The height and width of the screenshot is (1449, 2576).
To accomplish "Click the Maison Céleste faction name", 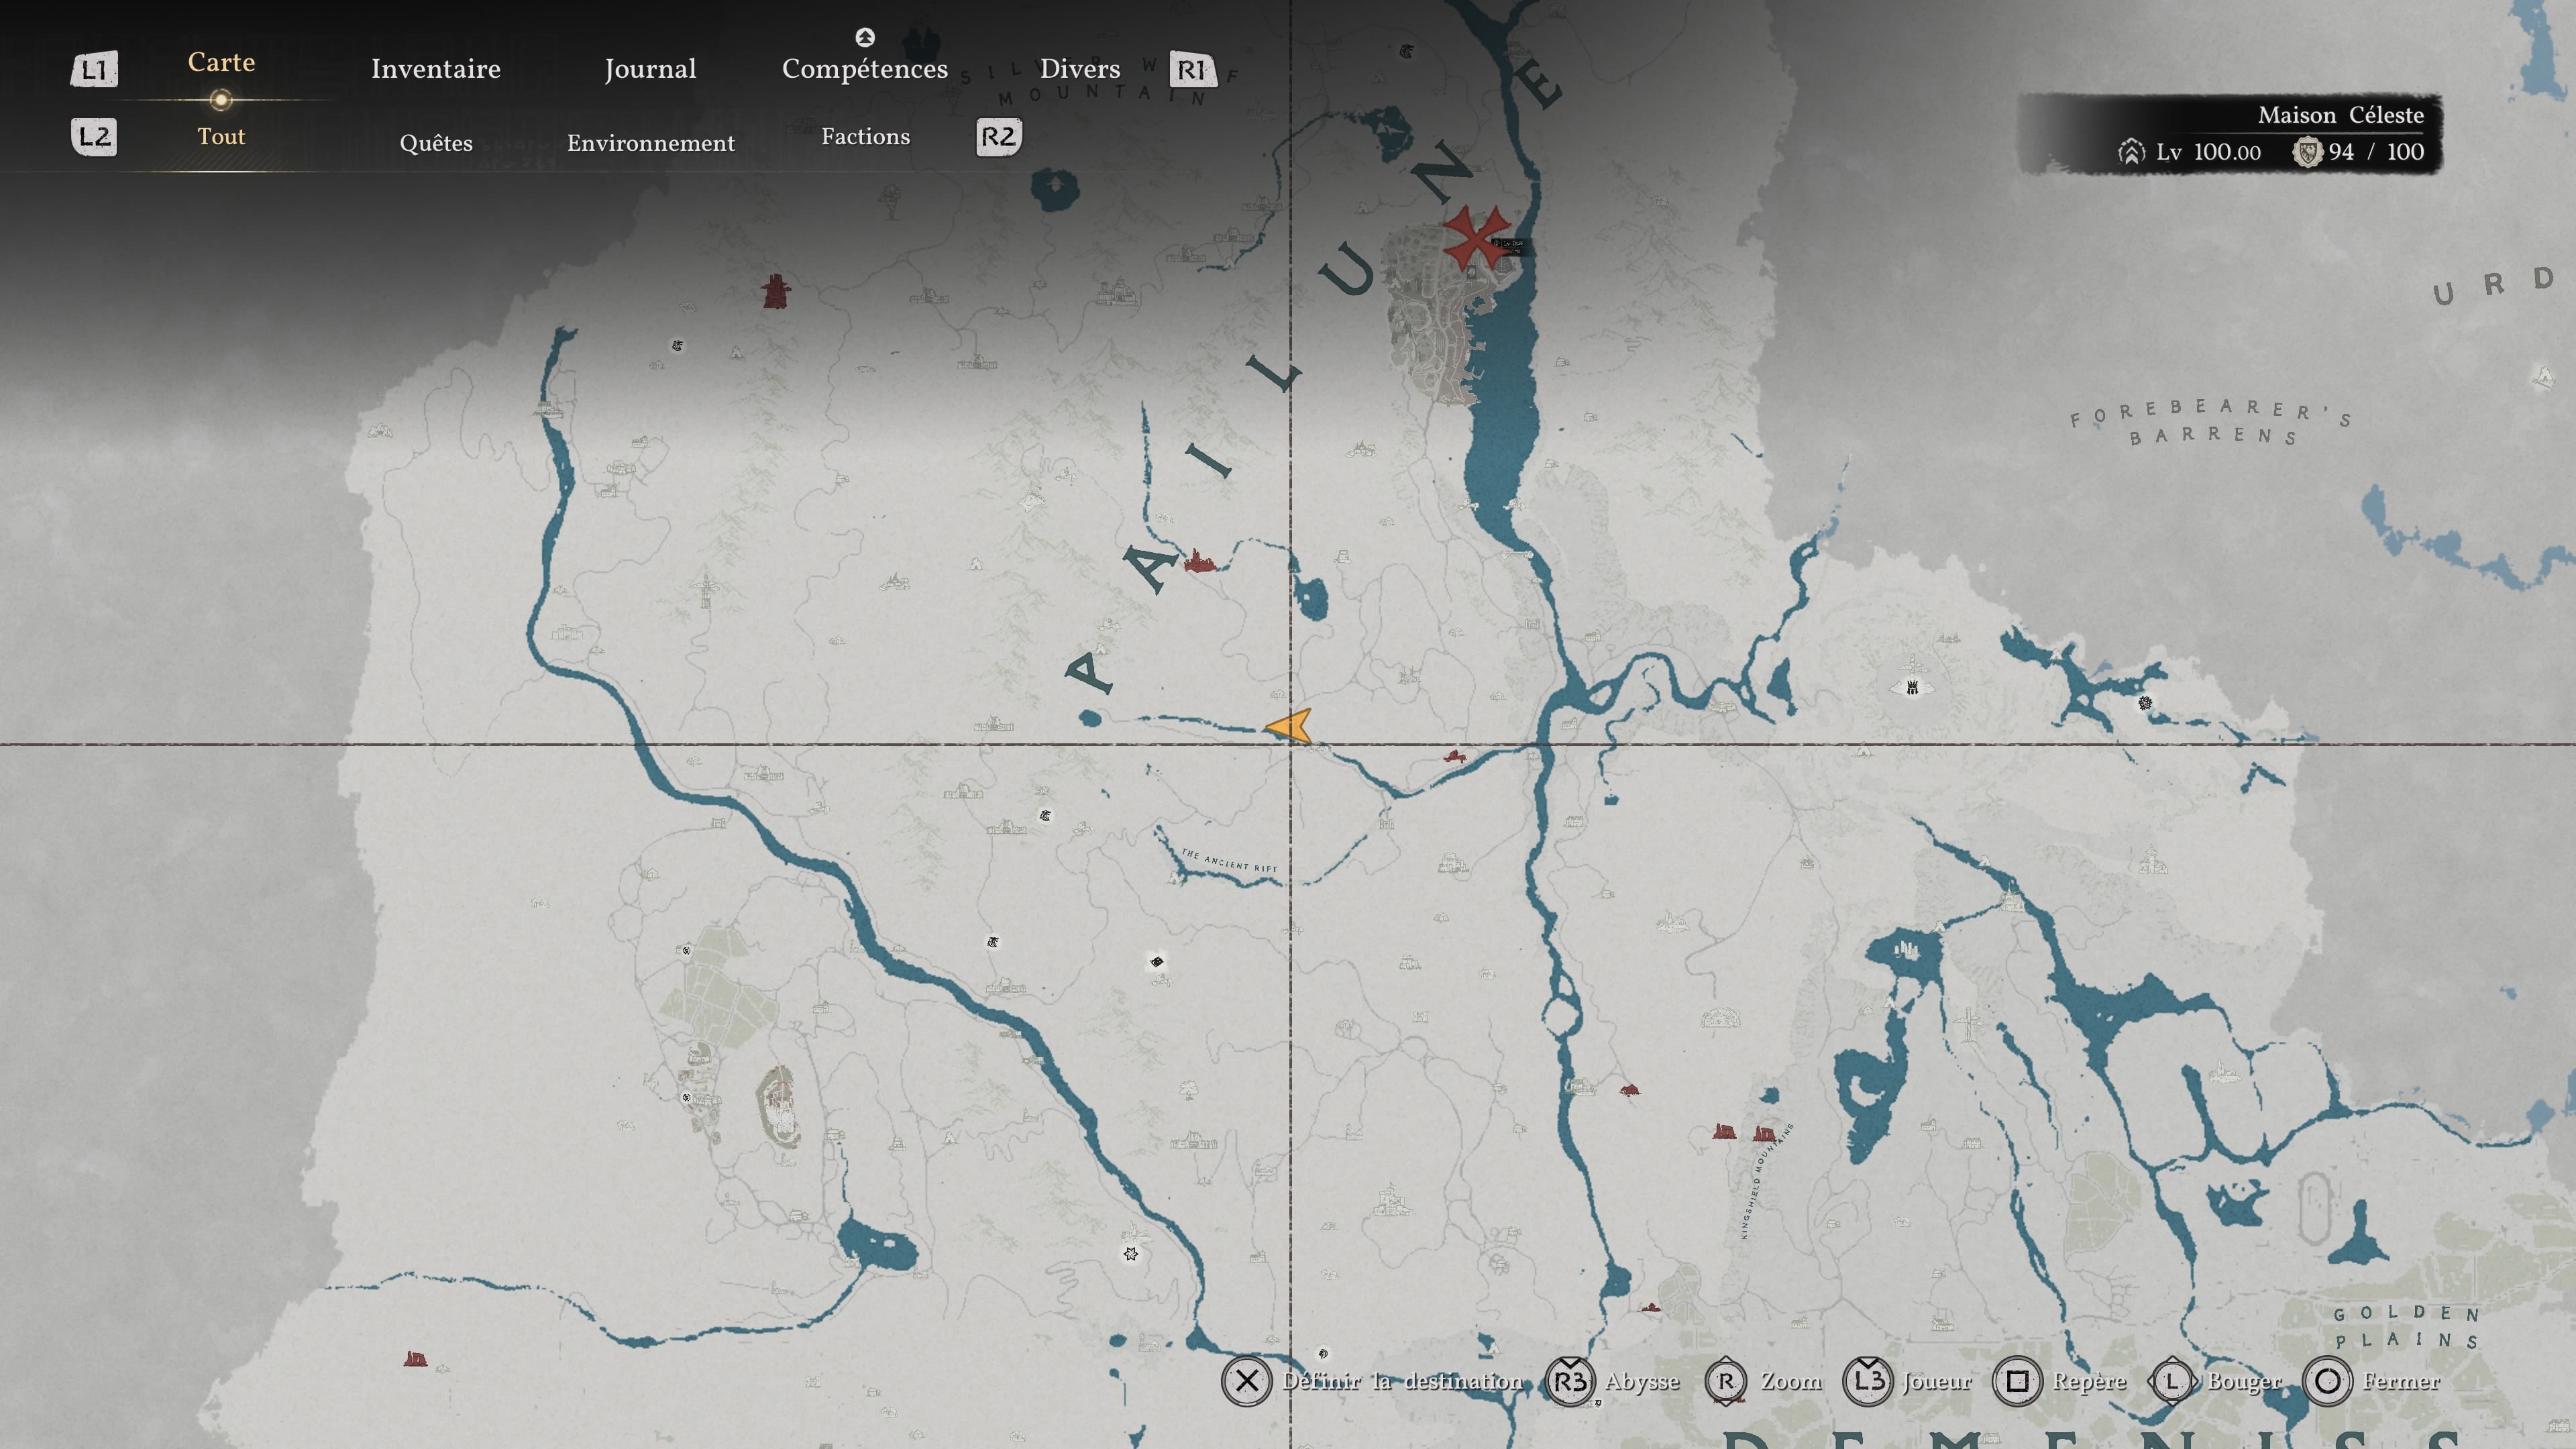I will 2341,115.
